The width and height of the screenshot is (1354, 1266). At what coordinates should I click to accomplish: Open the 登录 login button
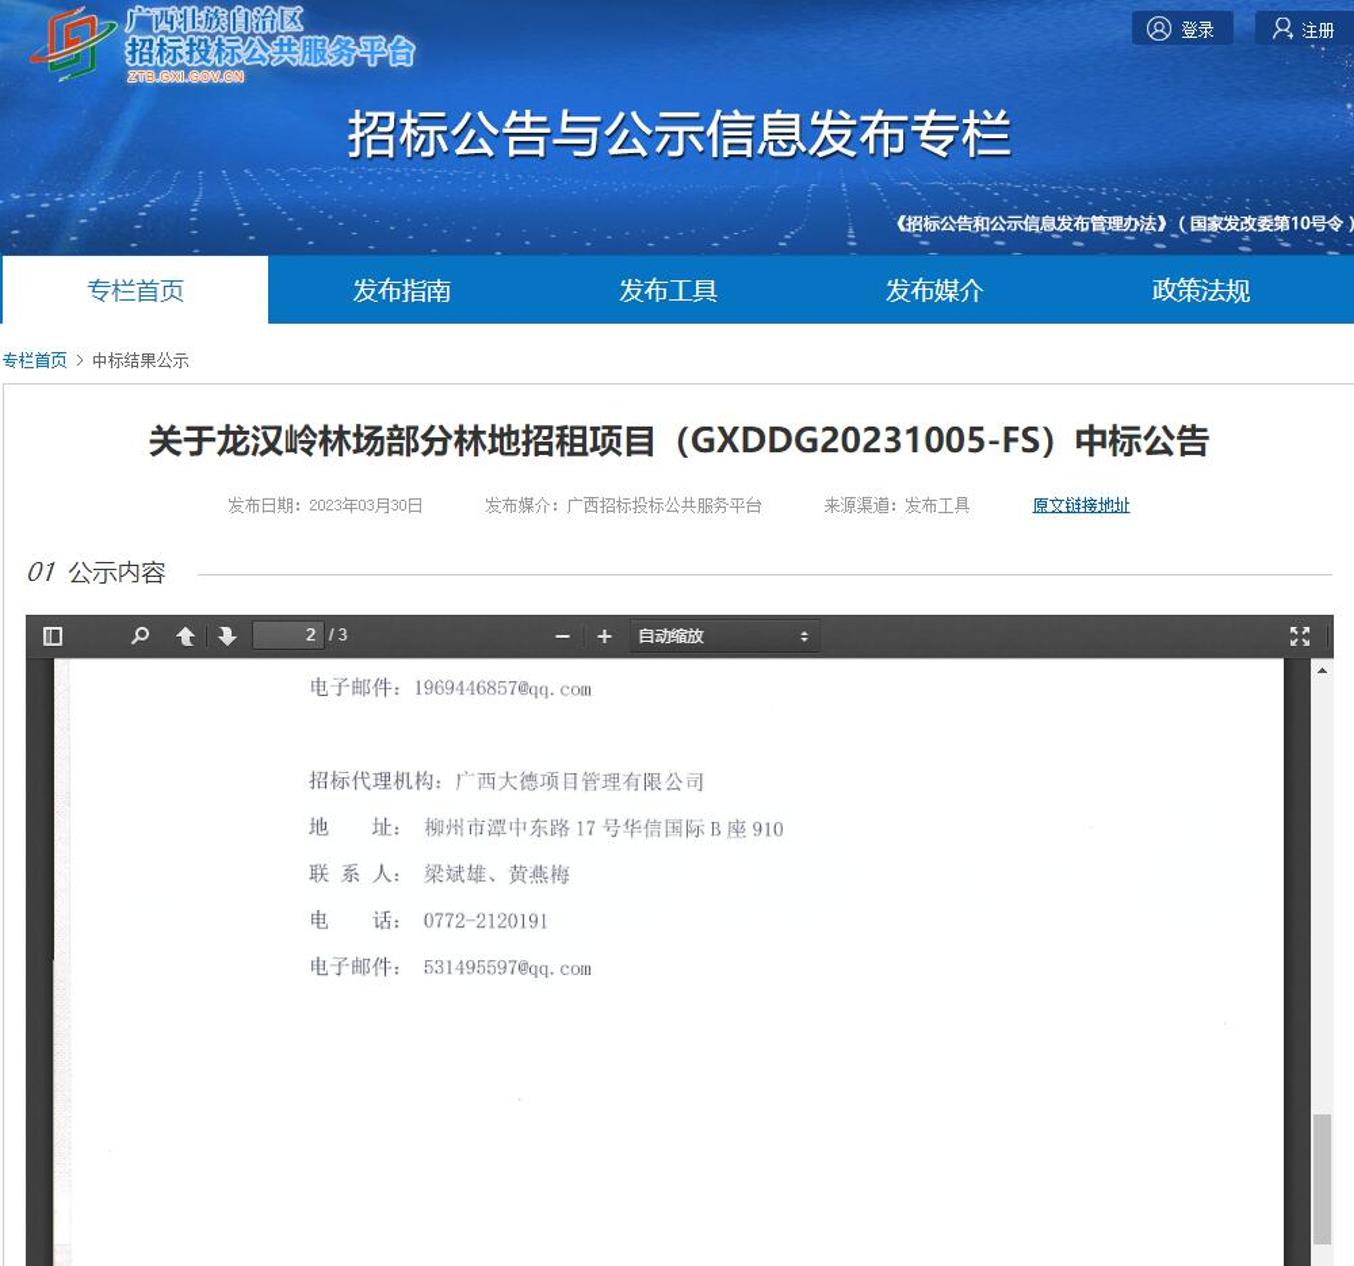pos(1181,29)
